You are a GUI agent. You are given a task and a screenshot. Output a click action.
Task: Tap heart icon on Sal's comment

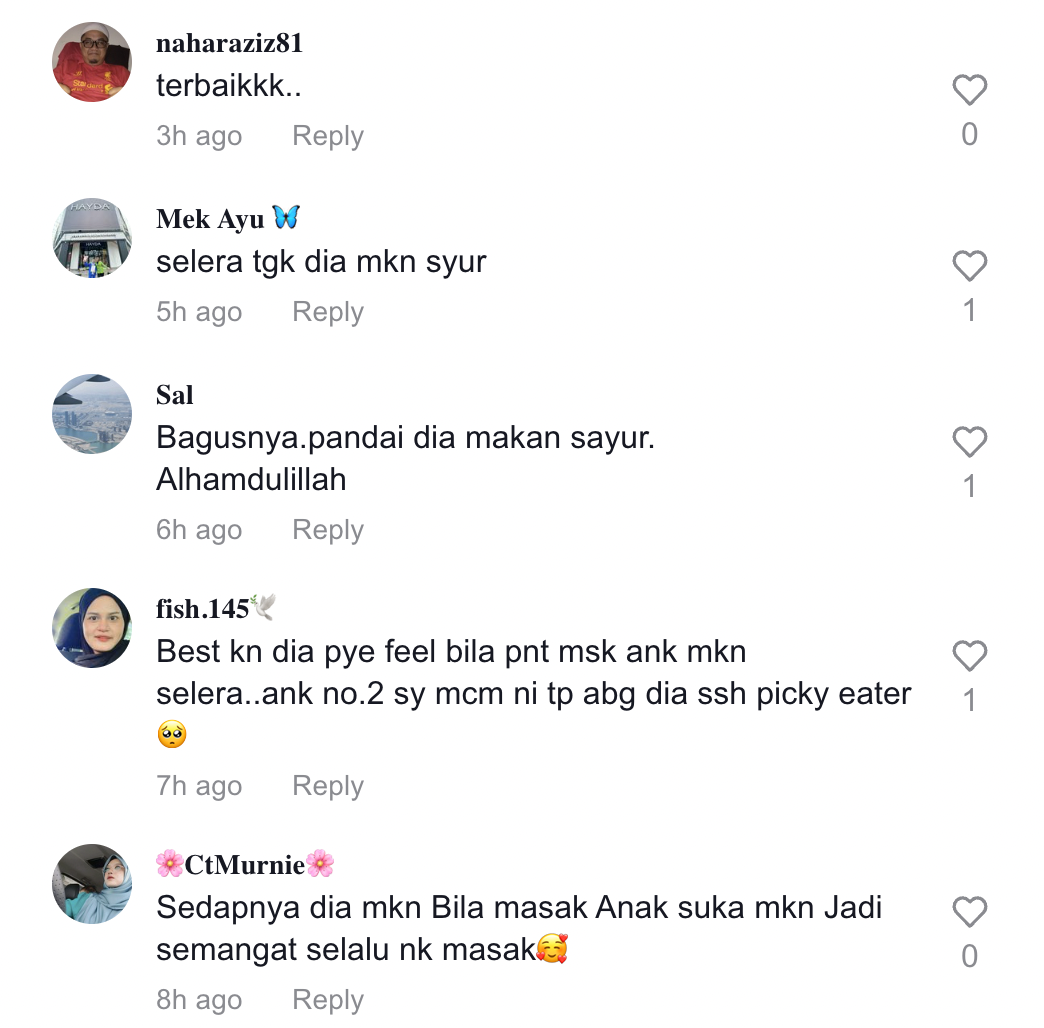(969, 441)
